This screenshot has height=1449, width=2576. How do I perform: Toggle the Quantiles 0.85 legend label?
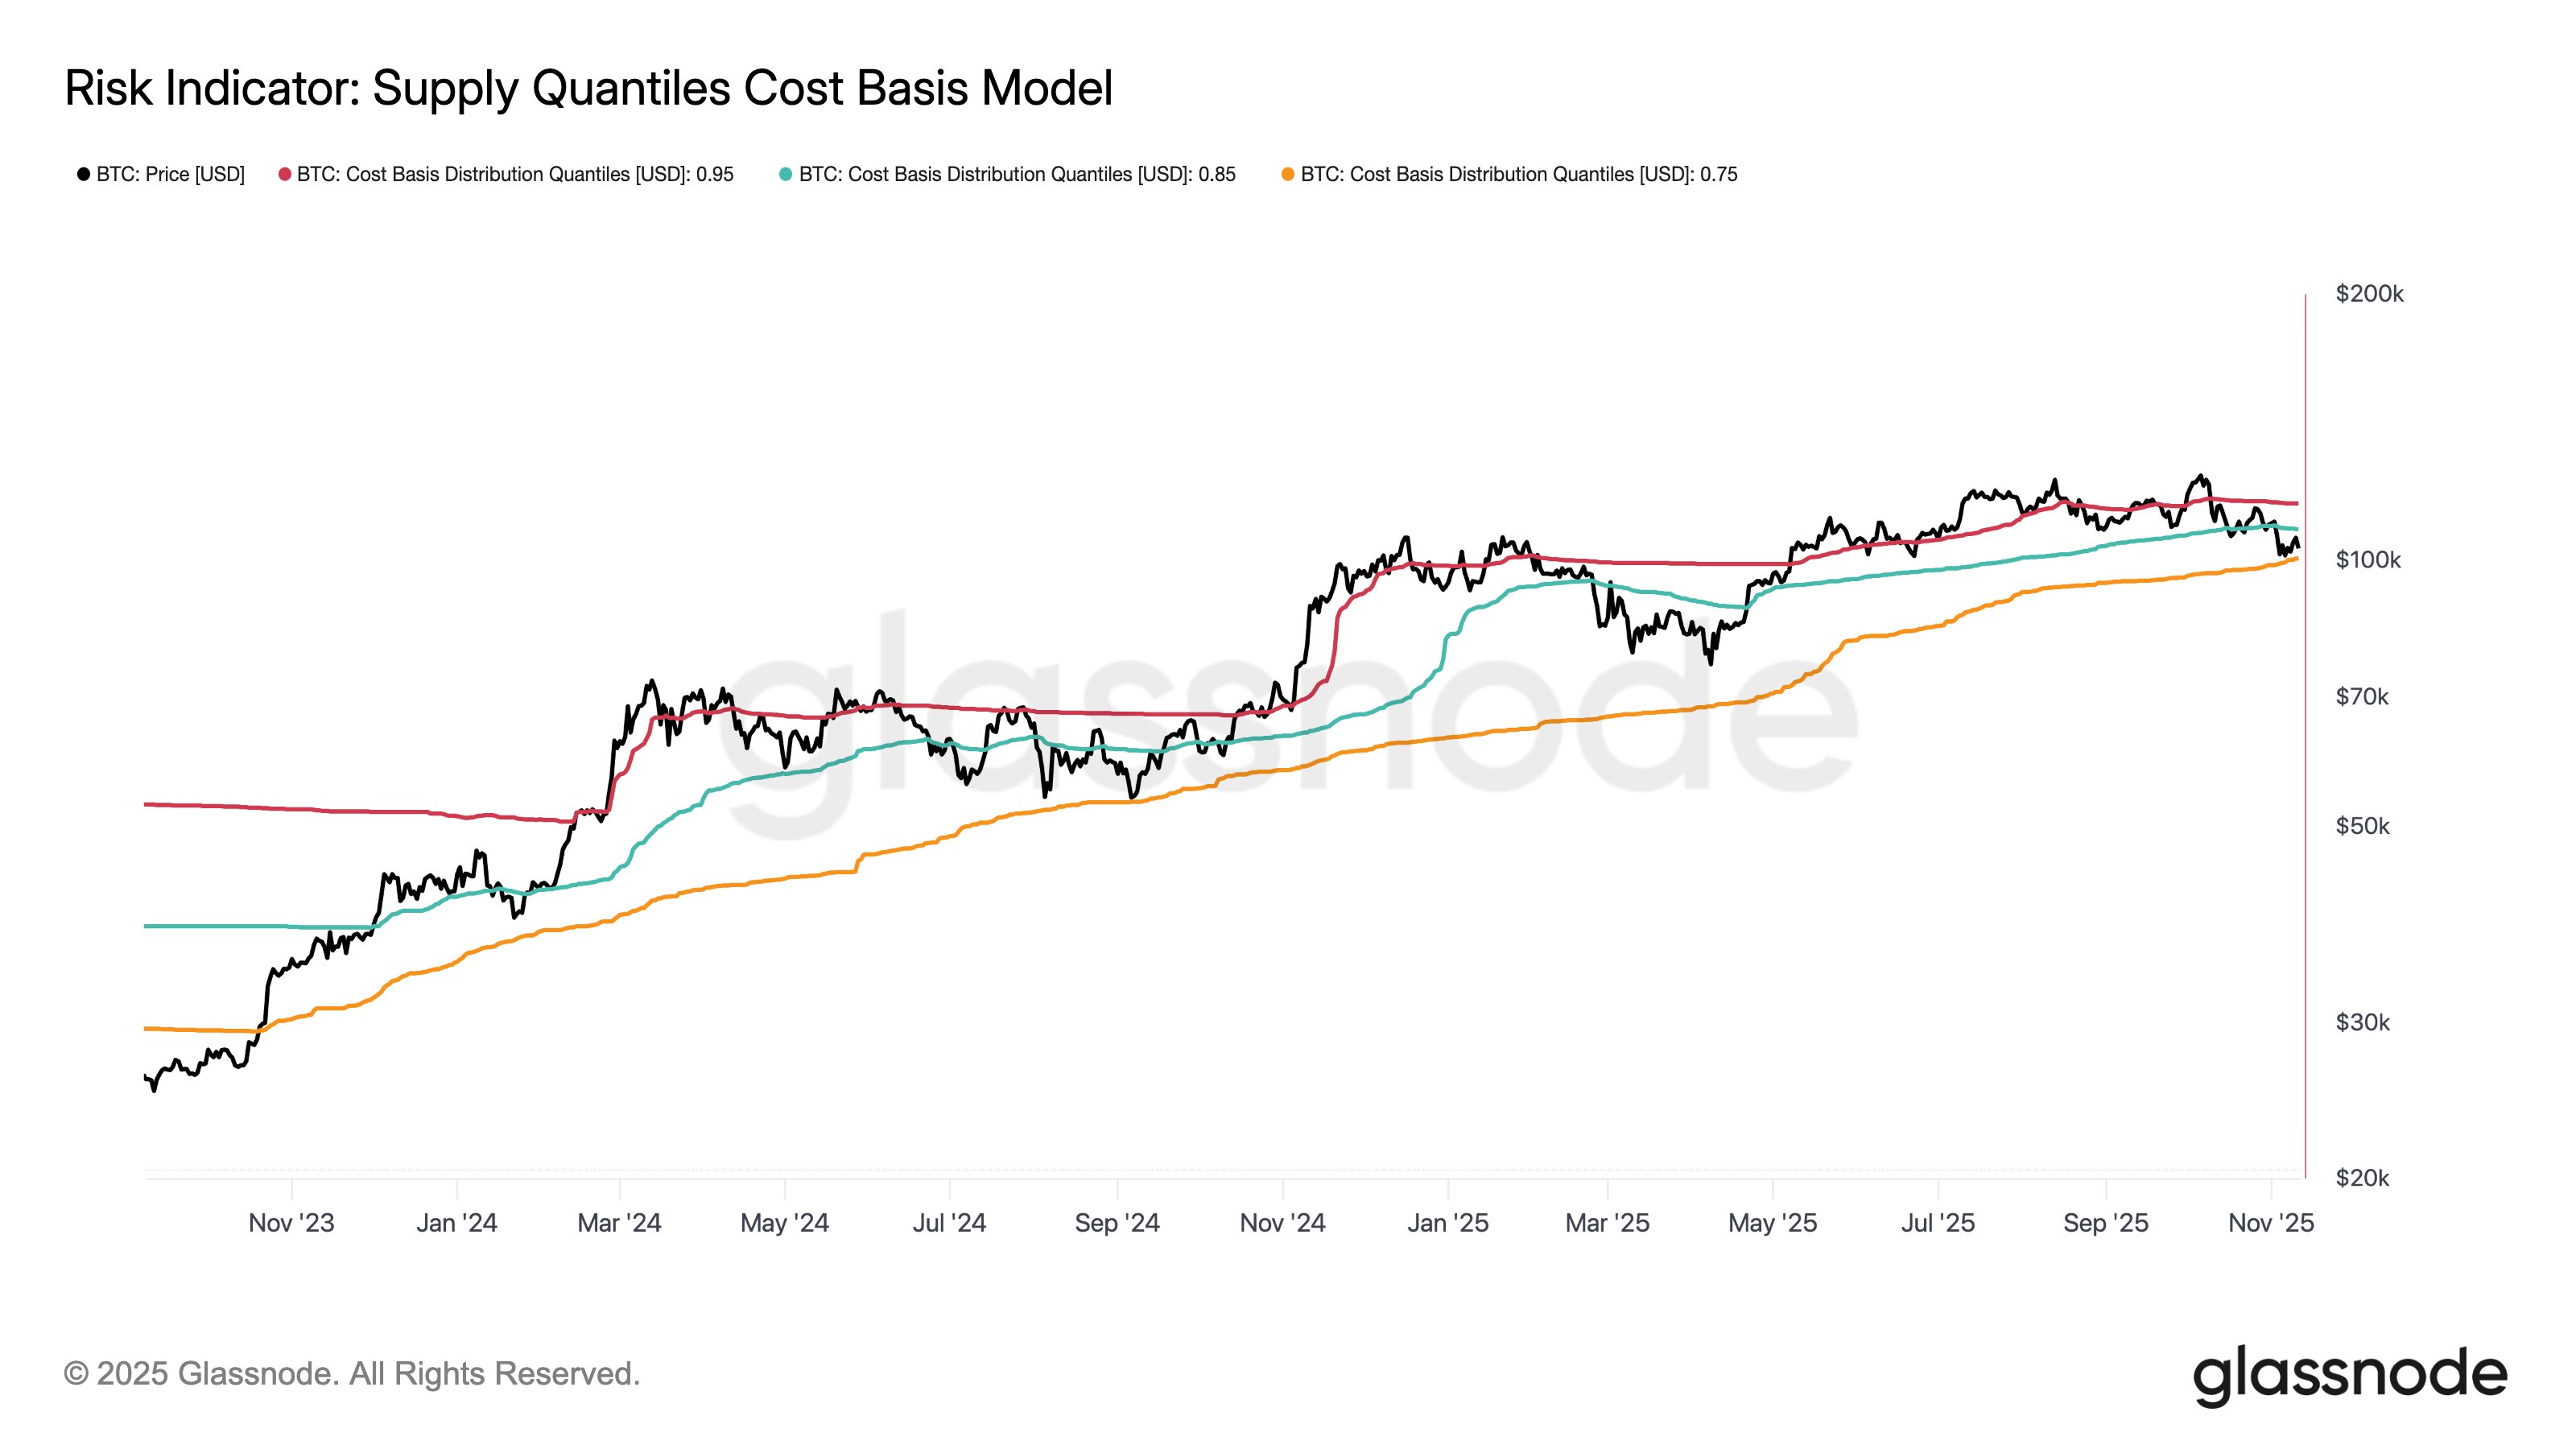pos(1017,175)
